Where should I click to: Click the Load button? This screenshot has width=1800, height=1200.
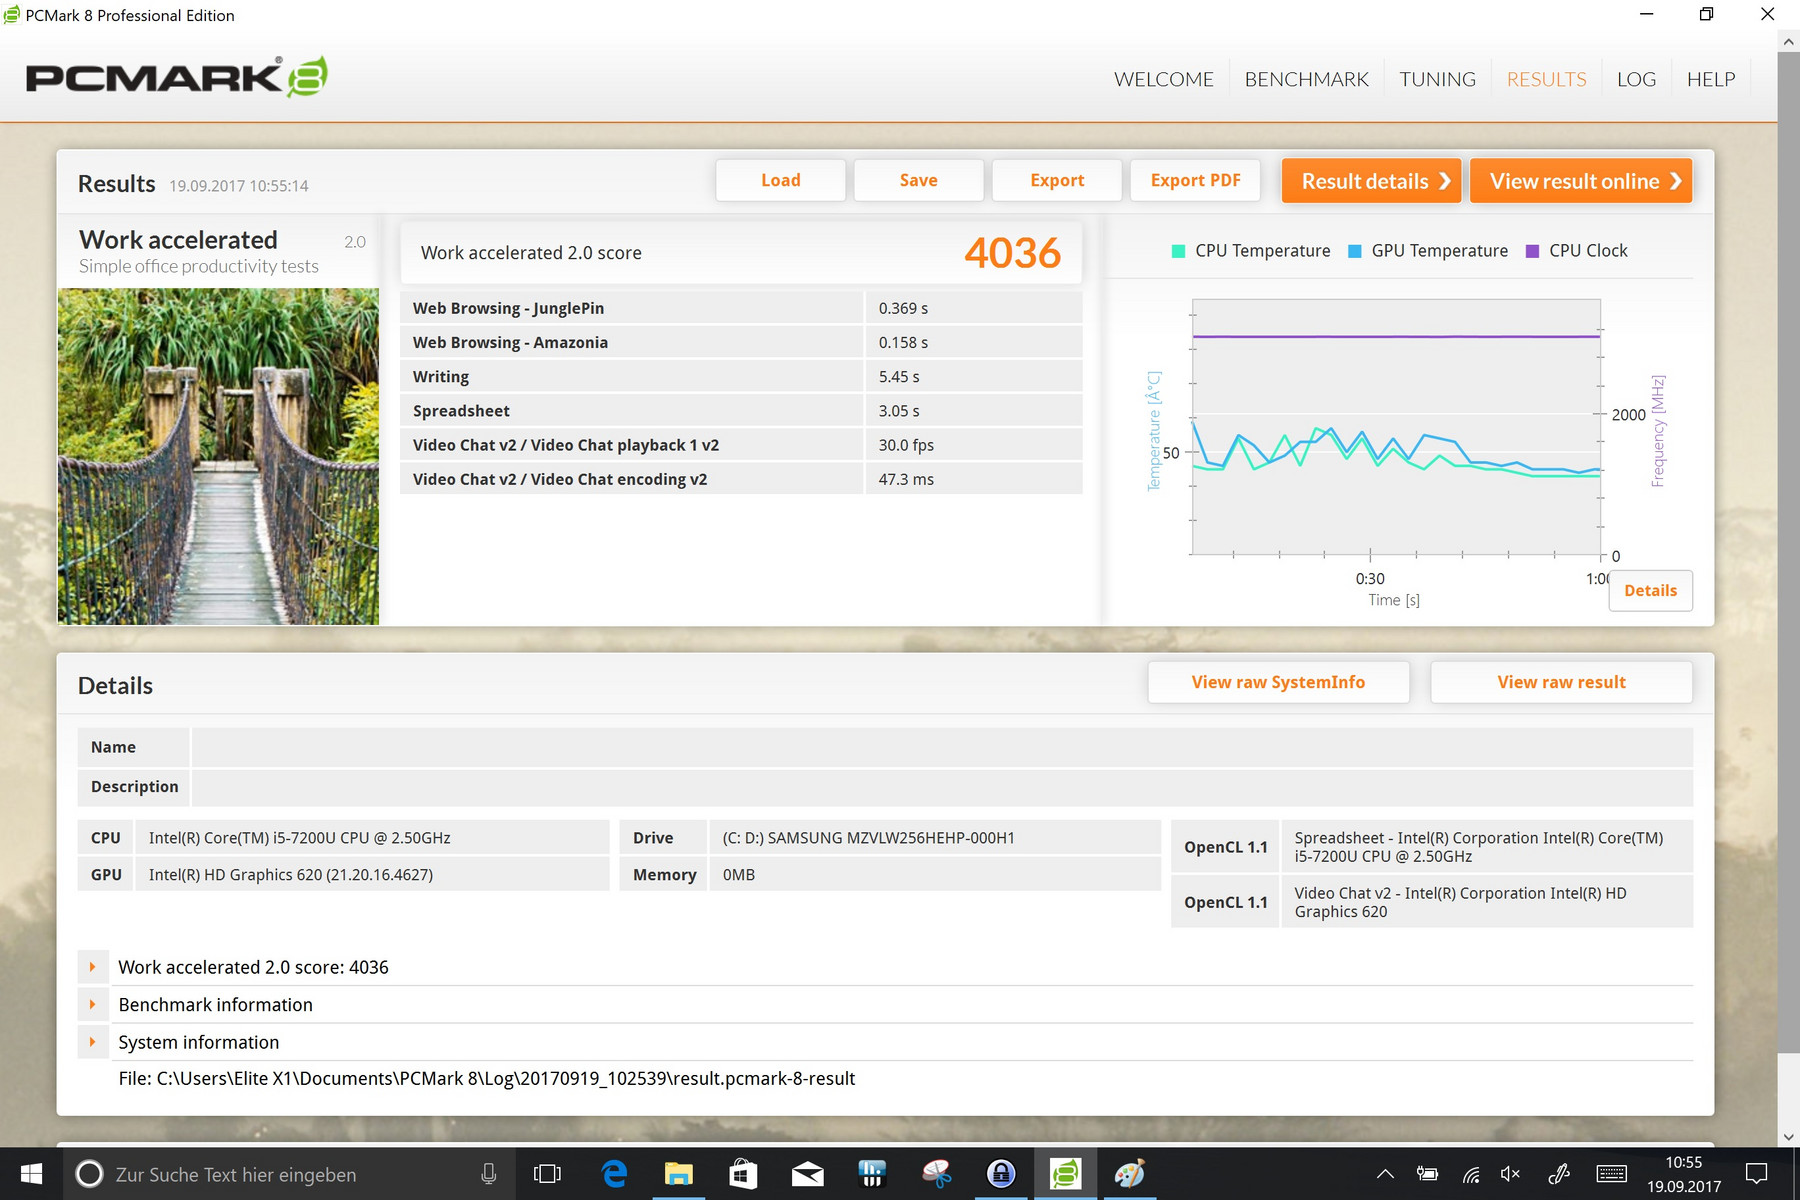[x=781, y=180]
